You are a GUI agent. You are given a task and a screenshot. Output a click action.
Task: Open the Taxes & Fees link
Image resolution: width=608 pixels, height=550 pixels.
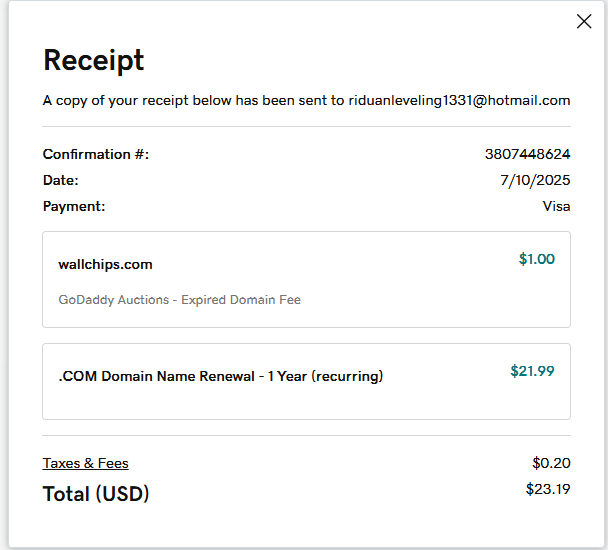[x=85, y=463]
